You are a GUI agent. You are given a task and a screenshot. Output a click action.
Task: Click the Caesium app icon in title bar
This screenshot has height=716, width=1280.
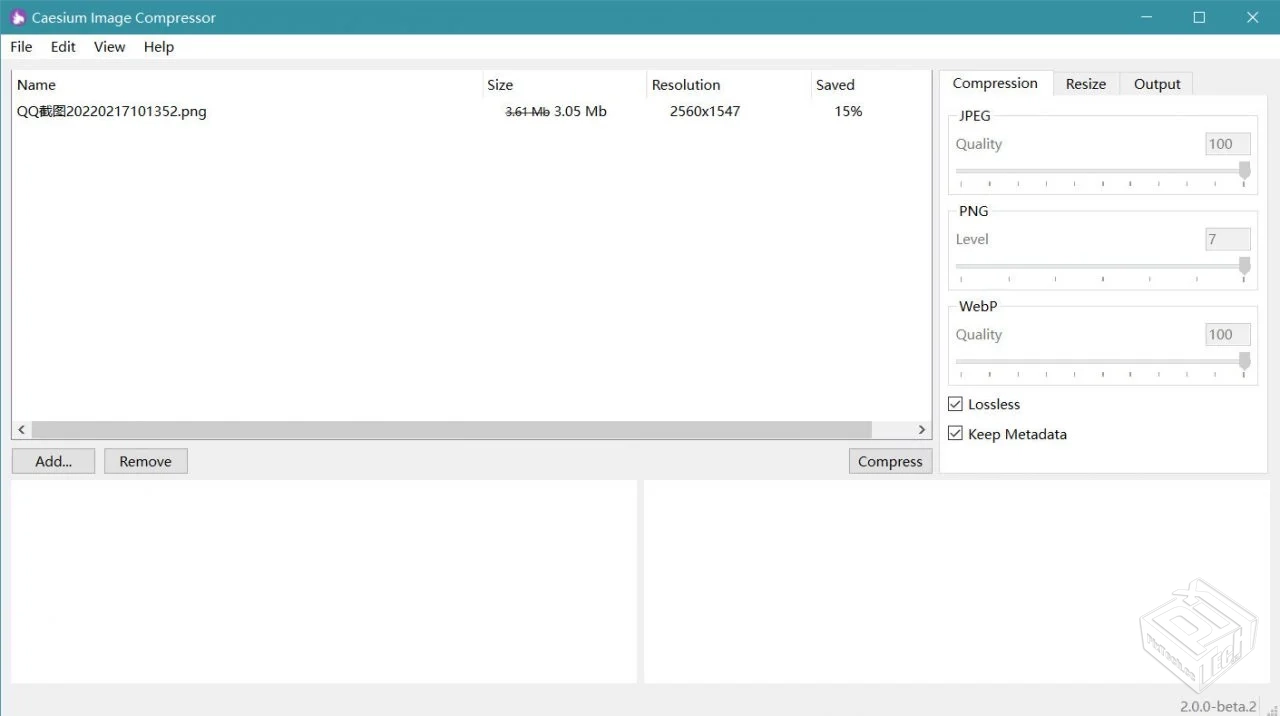pos(17,18)
